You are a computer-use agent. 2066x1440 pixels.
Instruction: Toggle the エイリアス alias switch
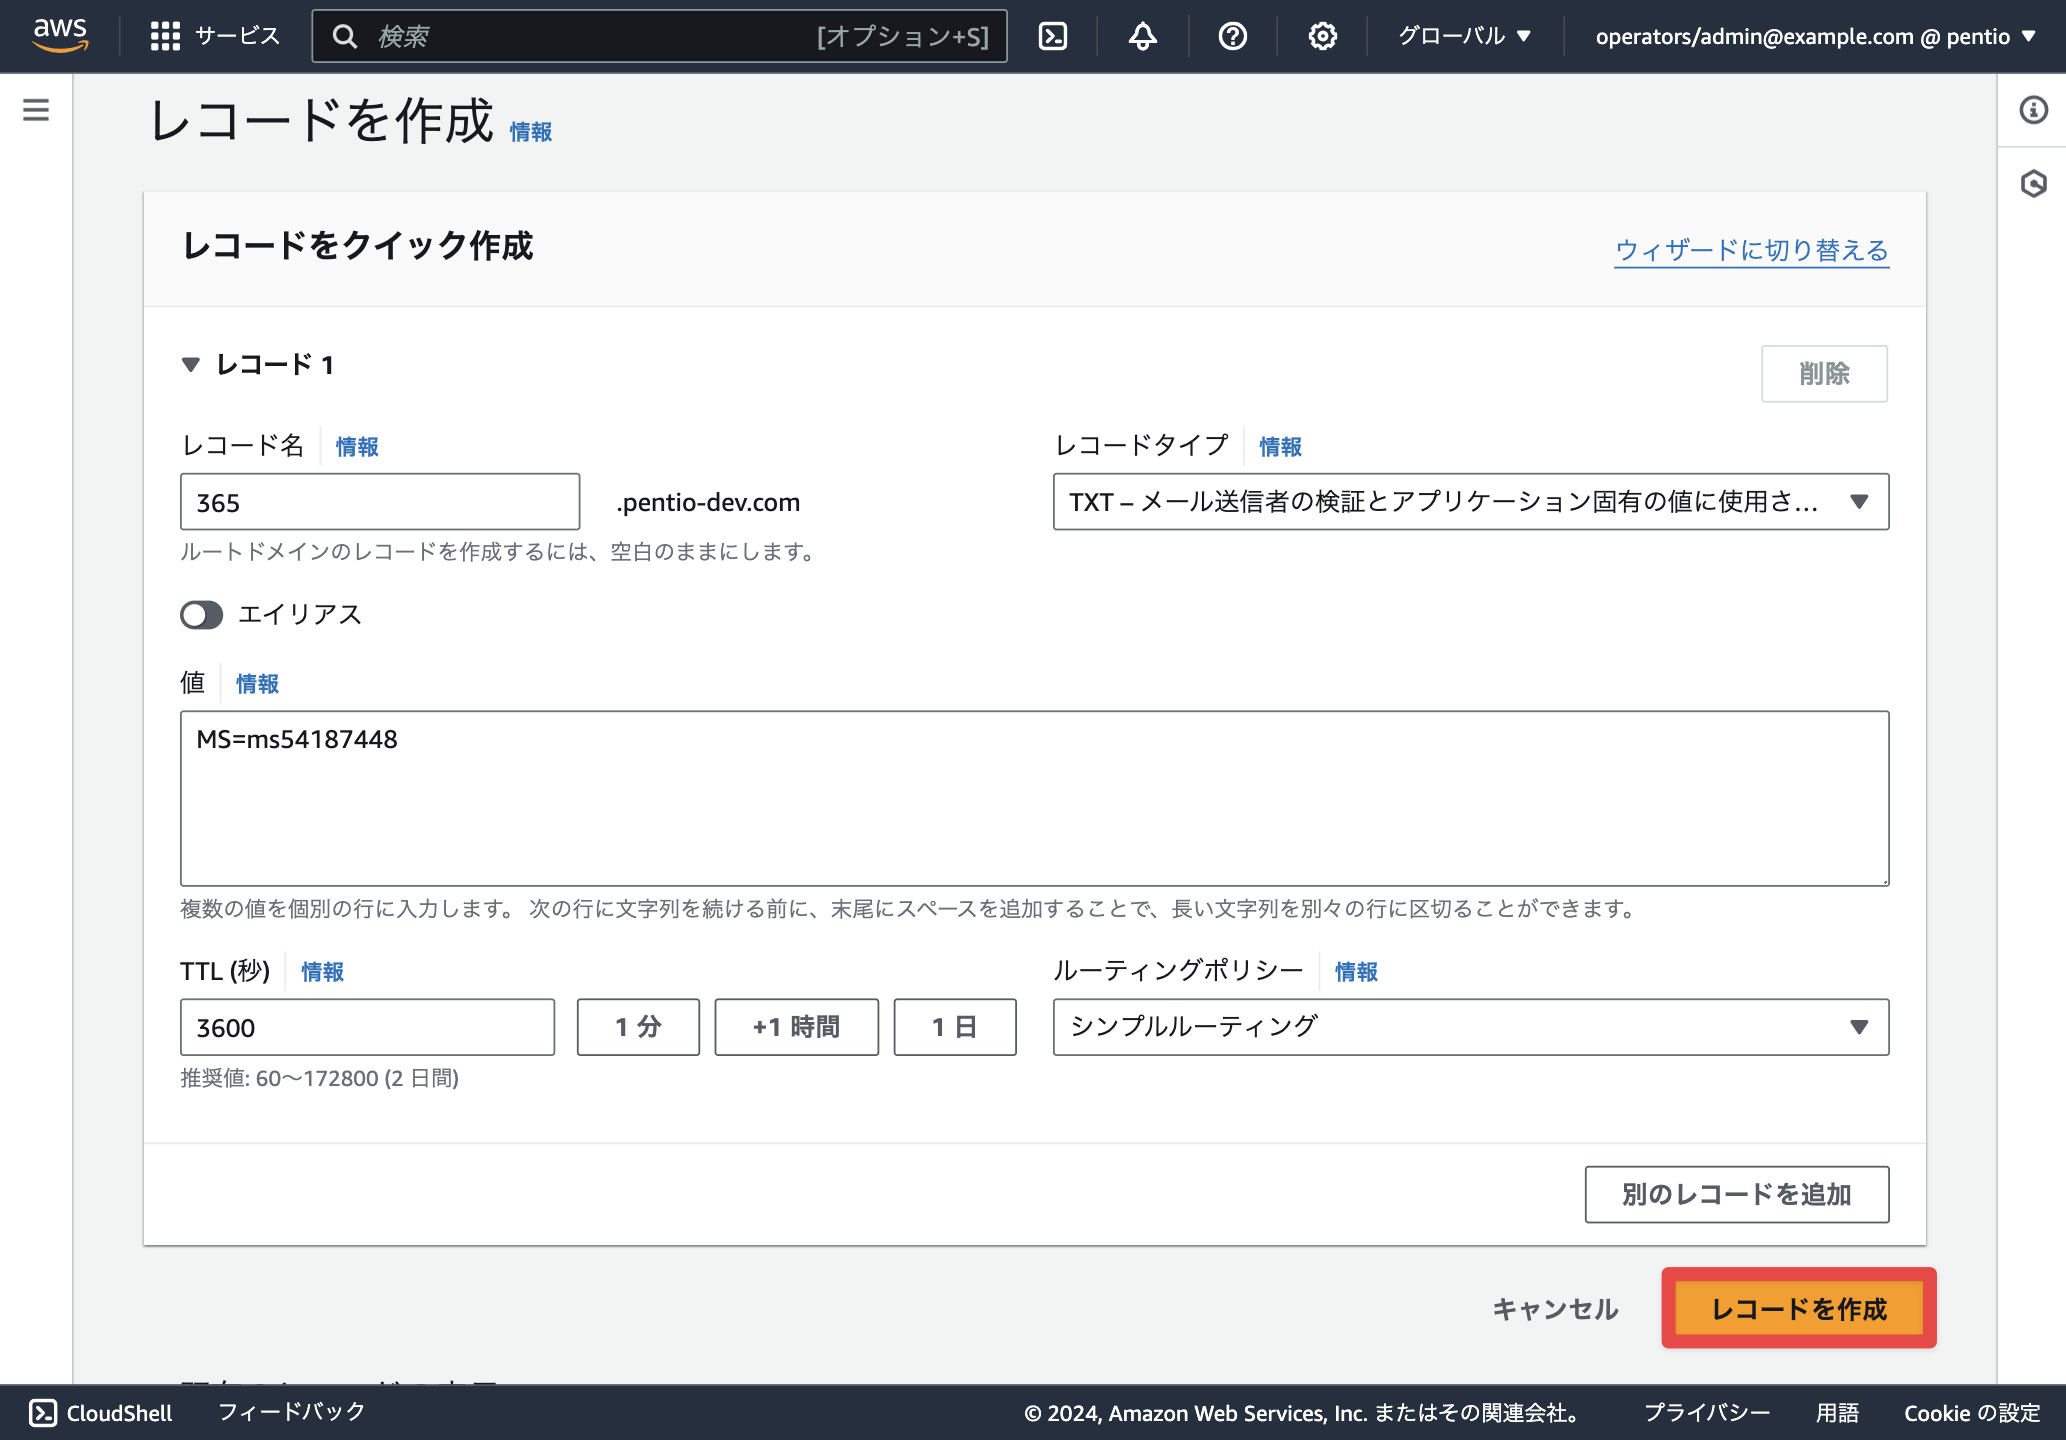coord(201,614)
